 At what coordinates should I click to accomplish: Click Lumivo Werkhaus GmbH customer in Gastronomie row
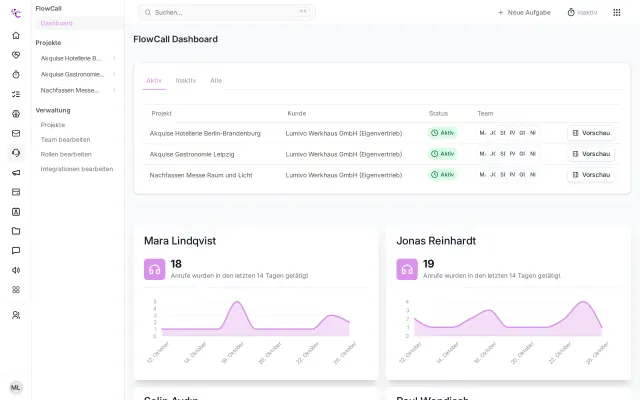click(344, 154)
